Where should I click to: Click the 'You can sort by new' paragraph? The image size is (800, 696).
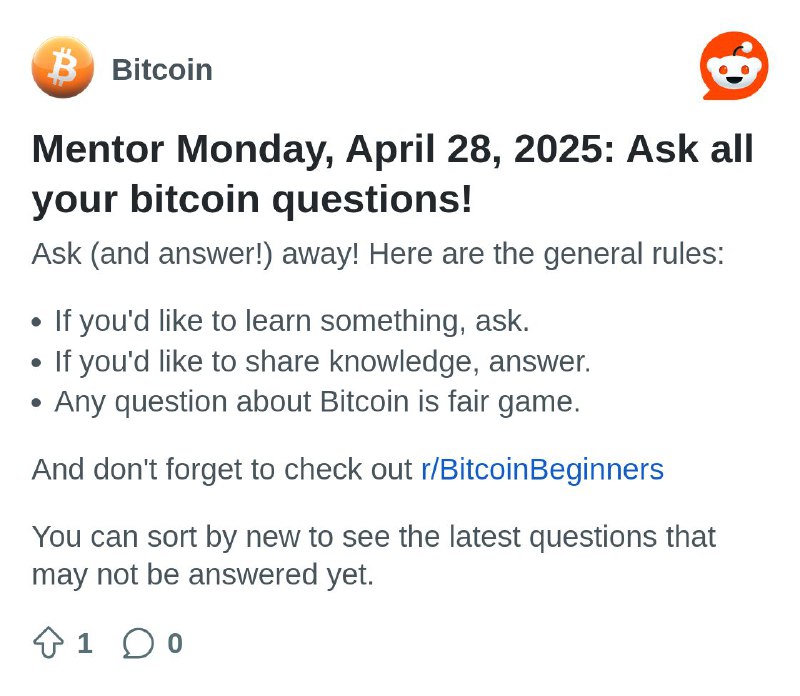(374, 556)
